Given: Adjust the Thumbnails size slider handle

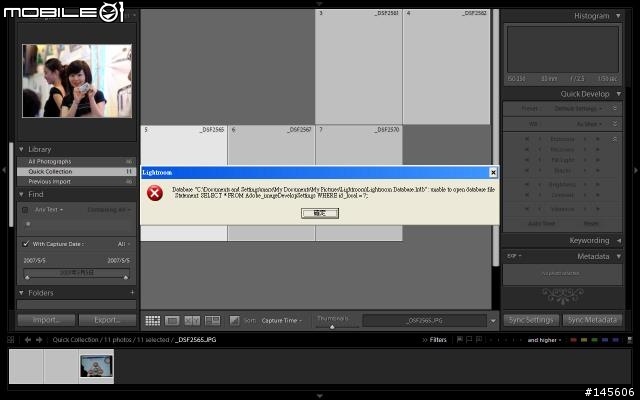Looking at the screenshot, I should (332, 327).
